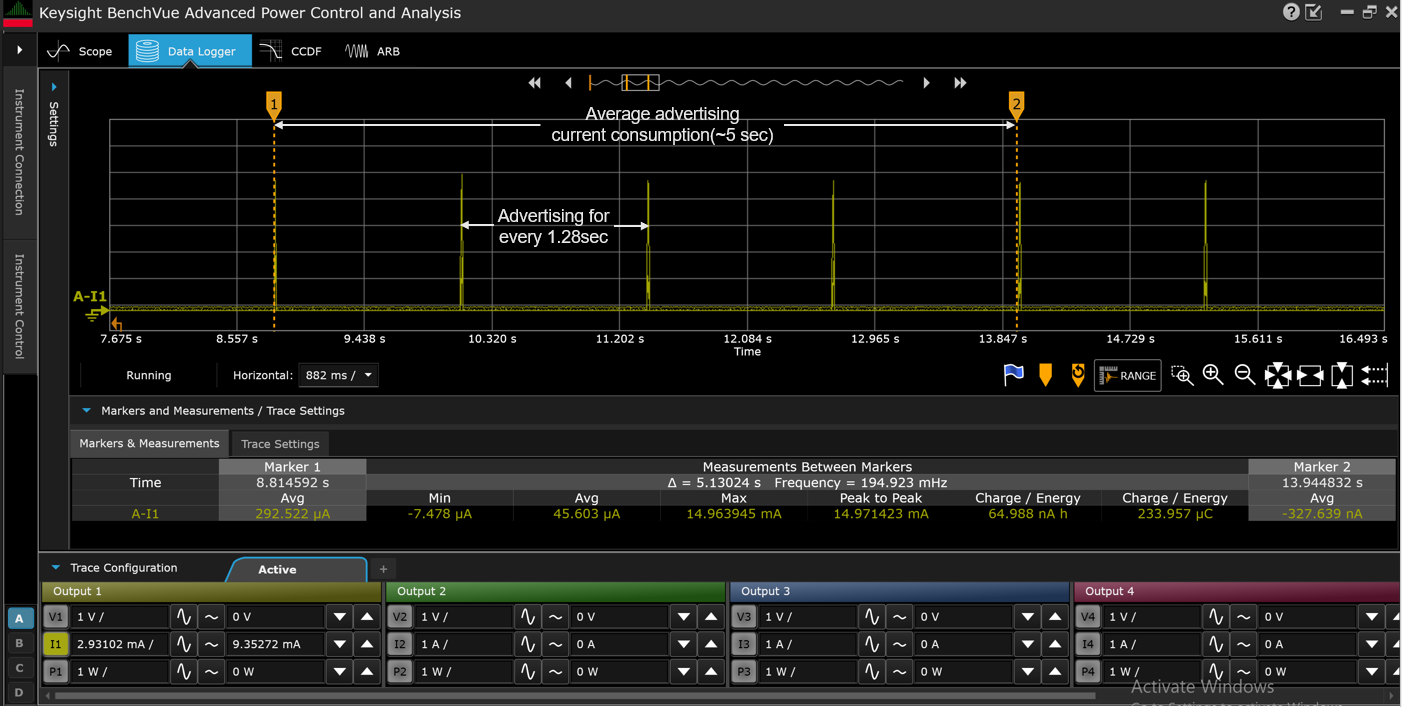Open the Trace Settings tab
The width and height of the screenshot is (1402, 707).
280,444
